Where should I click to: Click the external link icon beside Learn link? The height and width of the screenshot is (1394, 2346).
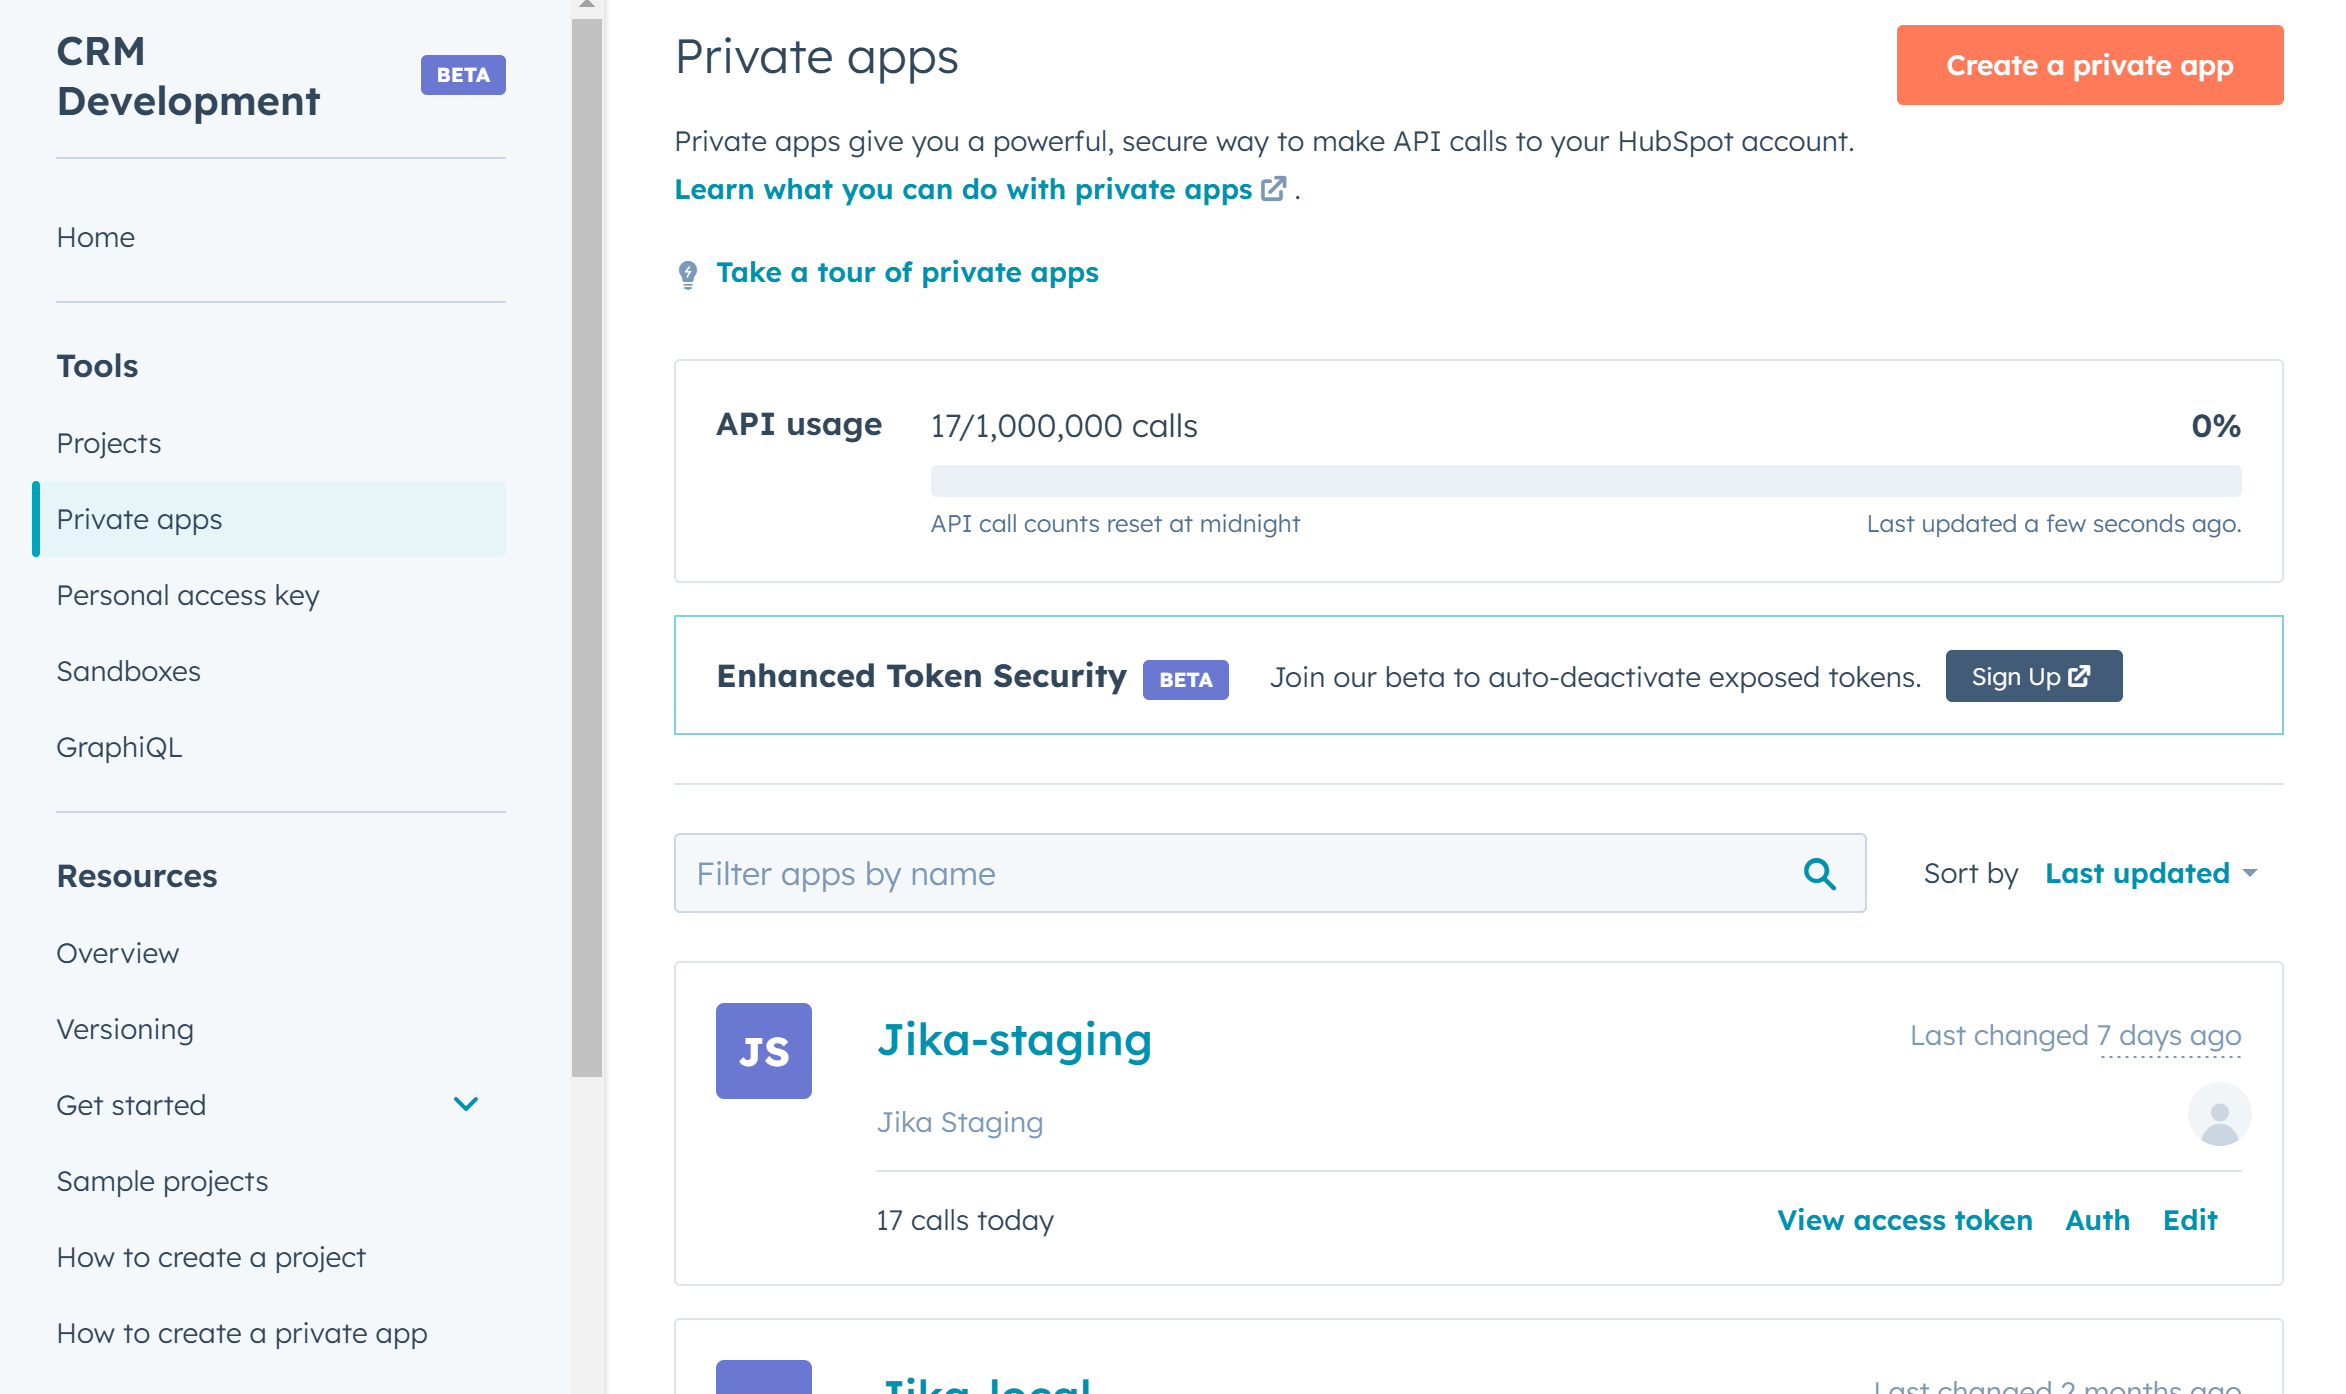pyautogui.click(x=1273, y=189)
